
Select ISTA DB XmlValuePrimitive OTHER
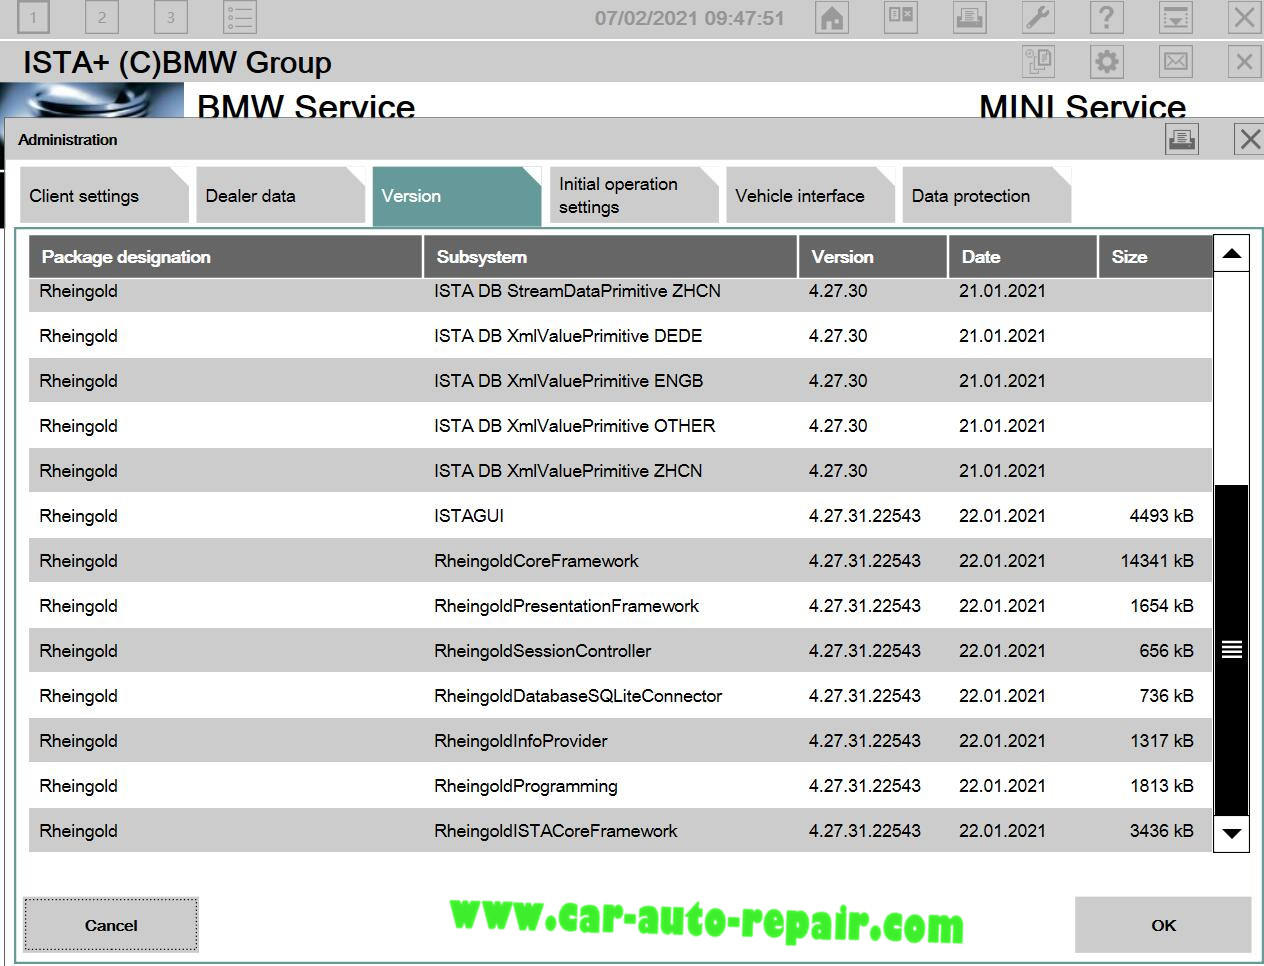click(620, 426)
